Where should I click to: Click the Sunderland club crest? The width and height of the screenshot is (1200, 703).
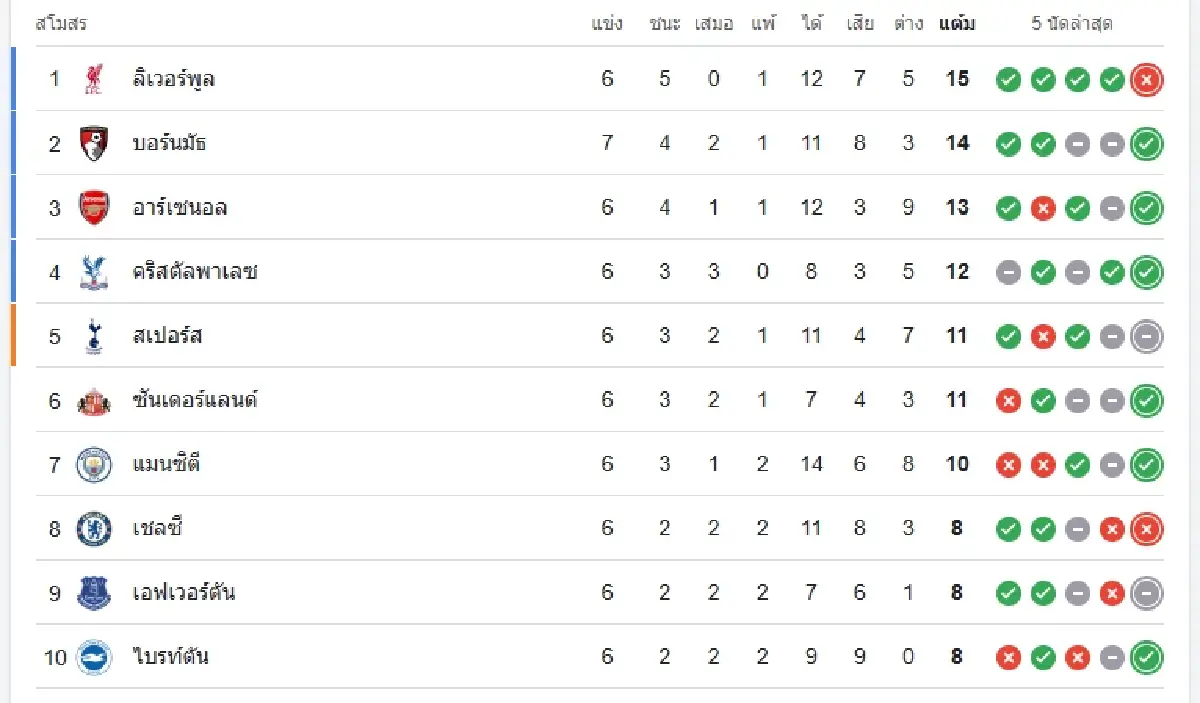coord(94,401)
